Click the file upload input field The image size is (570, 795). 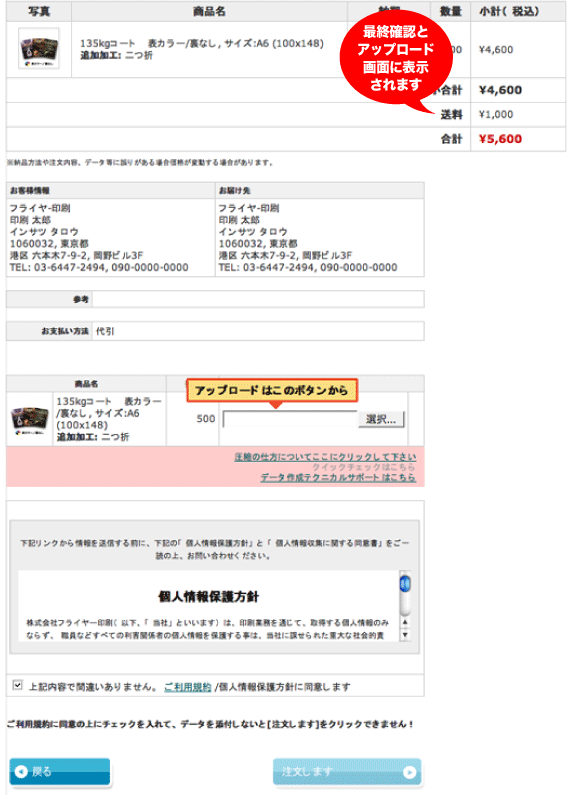290,419
